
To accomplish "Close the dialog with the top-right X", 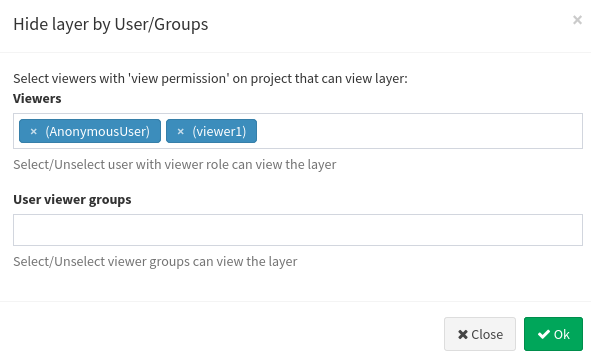I will point(577,20).
